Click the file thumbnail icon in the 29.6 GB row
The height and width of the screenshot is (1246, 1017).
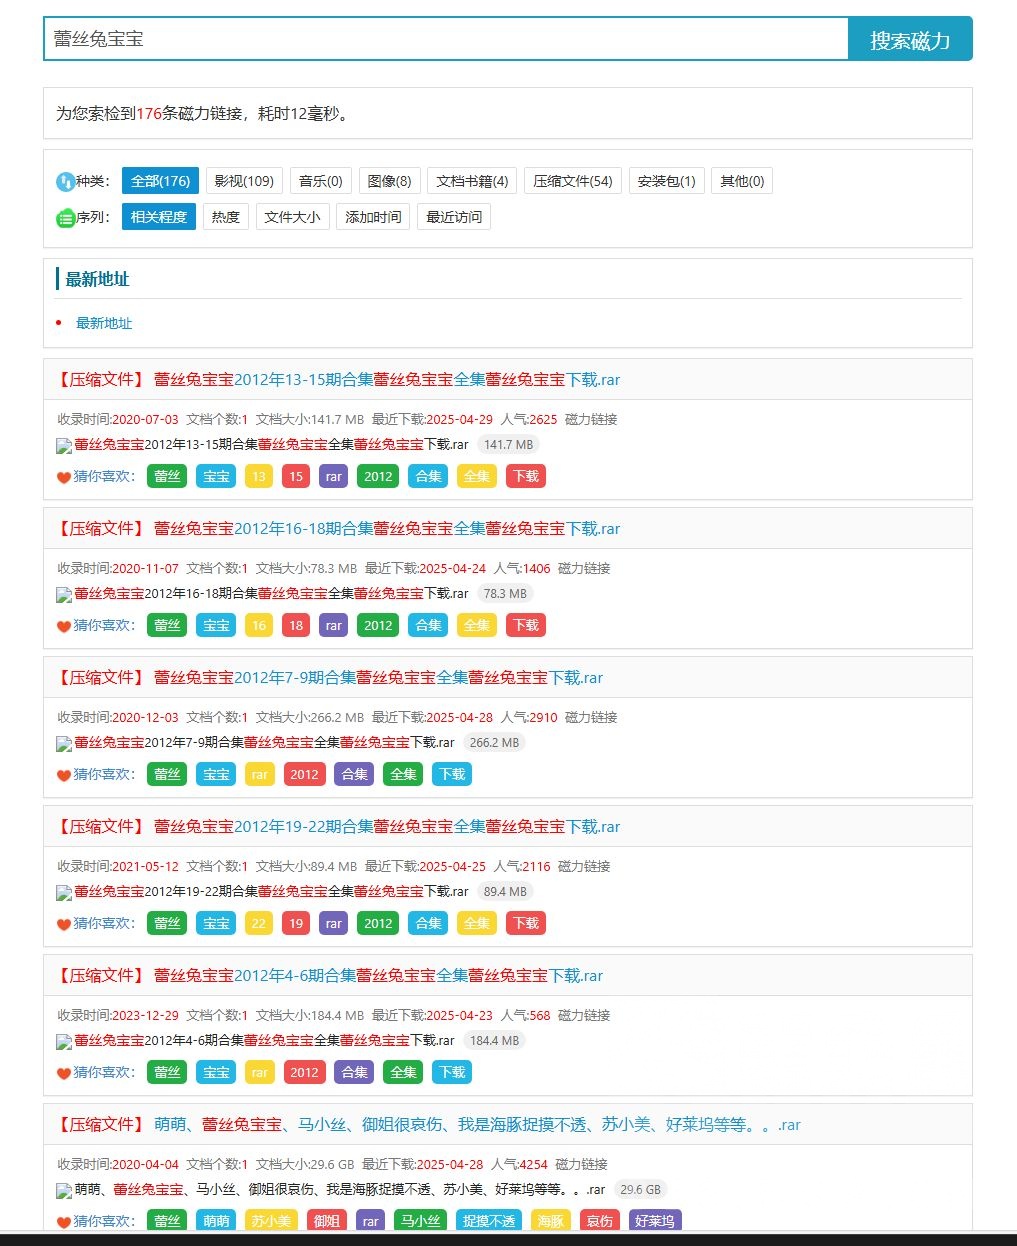coord(64,1191)
